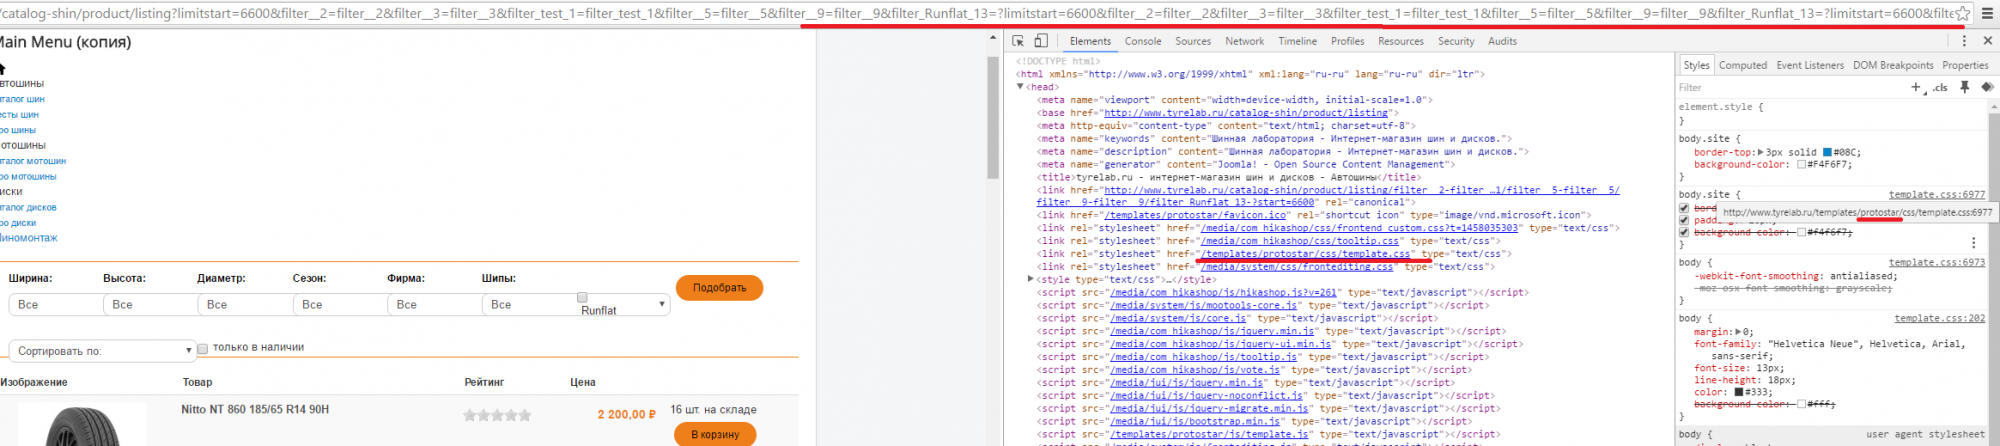Open the three-dot menu in body.site rule
This screenshot has height=446, width=2000.
[1973, 243]
